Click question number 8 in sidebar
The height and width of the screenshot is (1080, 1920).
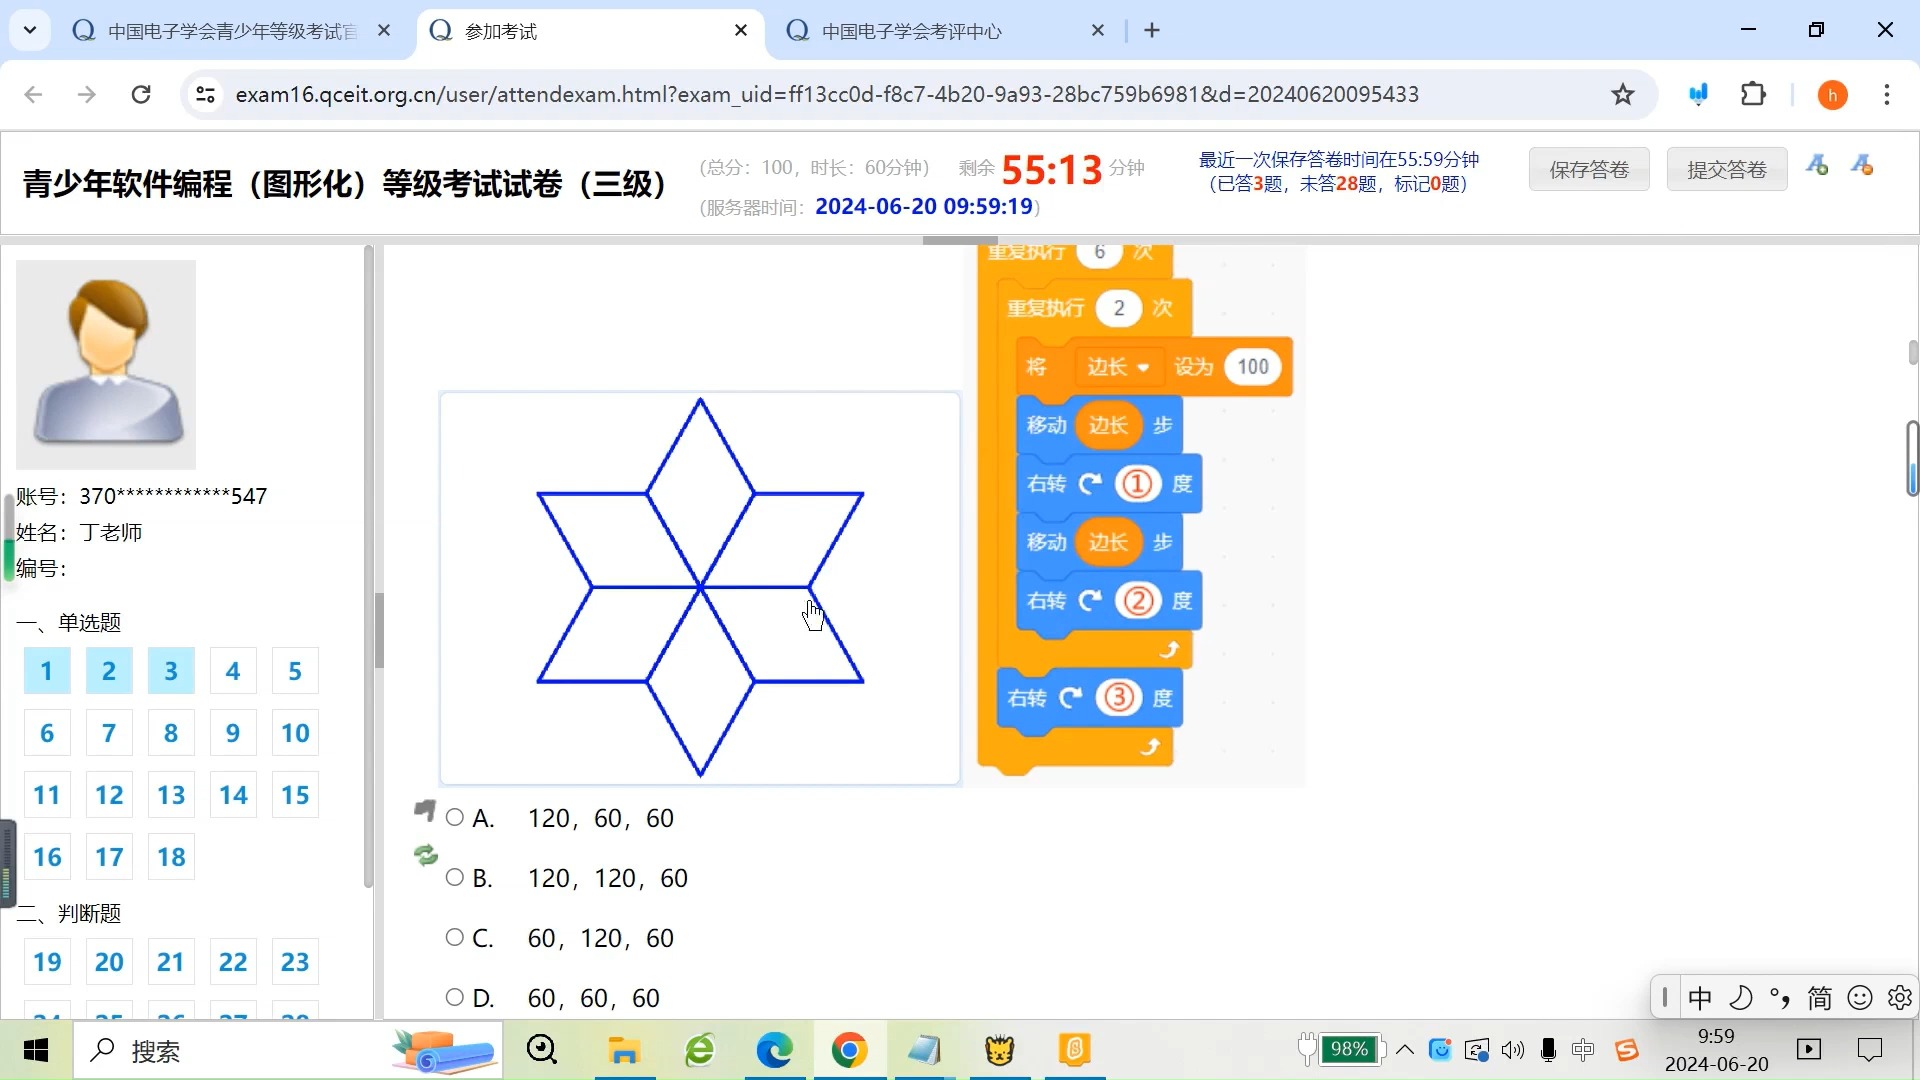(x=171, y=733)
